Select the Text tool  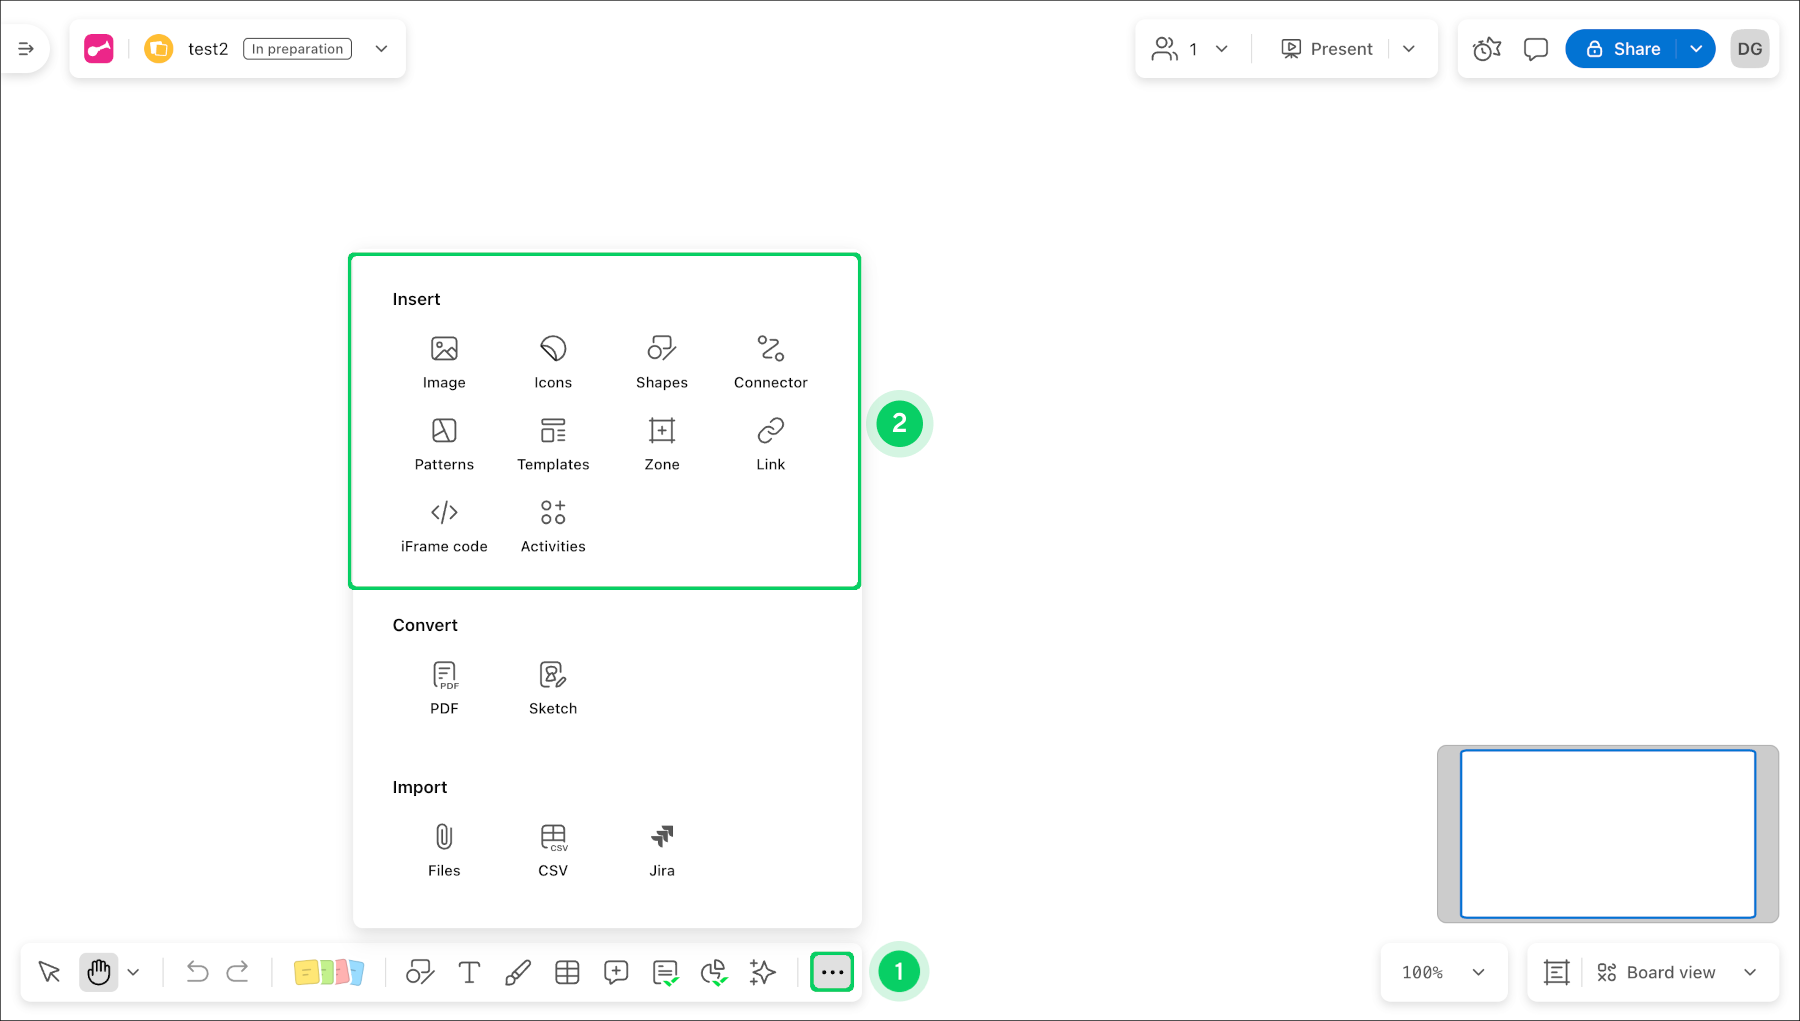coord(469,971)
